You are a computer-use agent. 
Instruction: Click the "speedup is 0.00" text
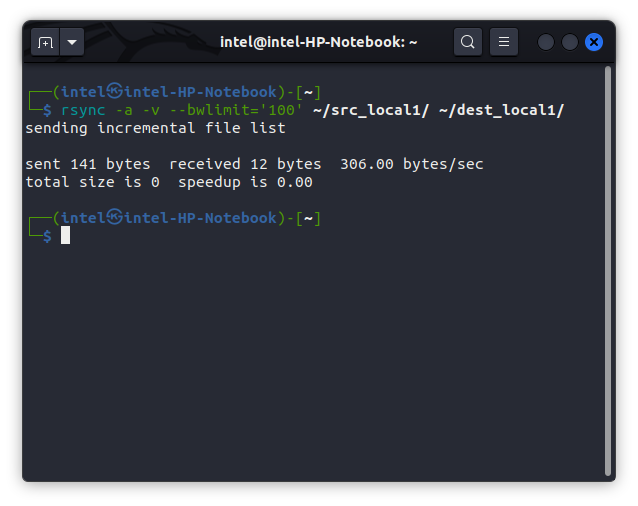pyautogui.click(x=245, y=183)
